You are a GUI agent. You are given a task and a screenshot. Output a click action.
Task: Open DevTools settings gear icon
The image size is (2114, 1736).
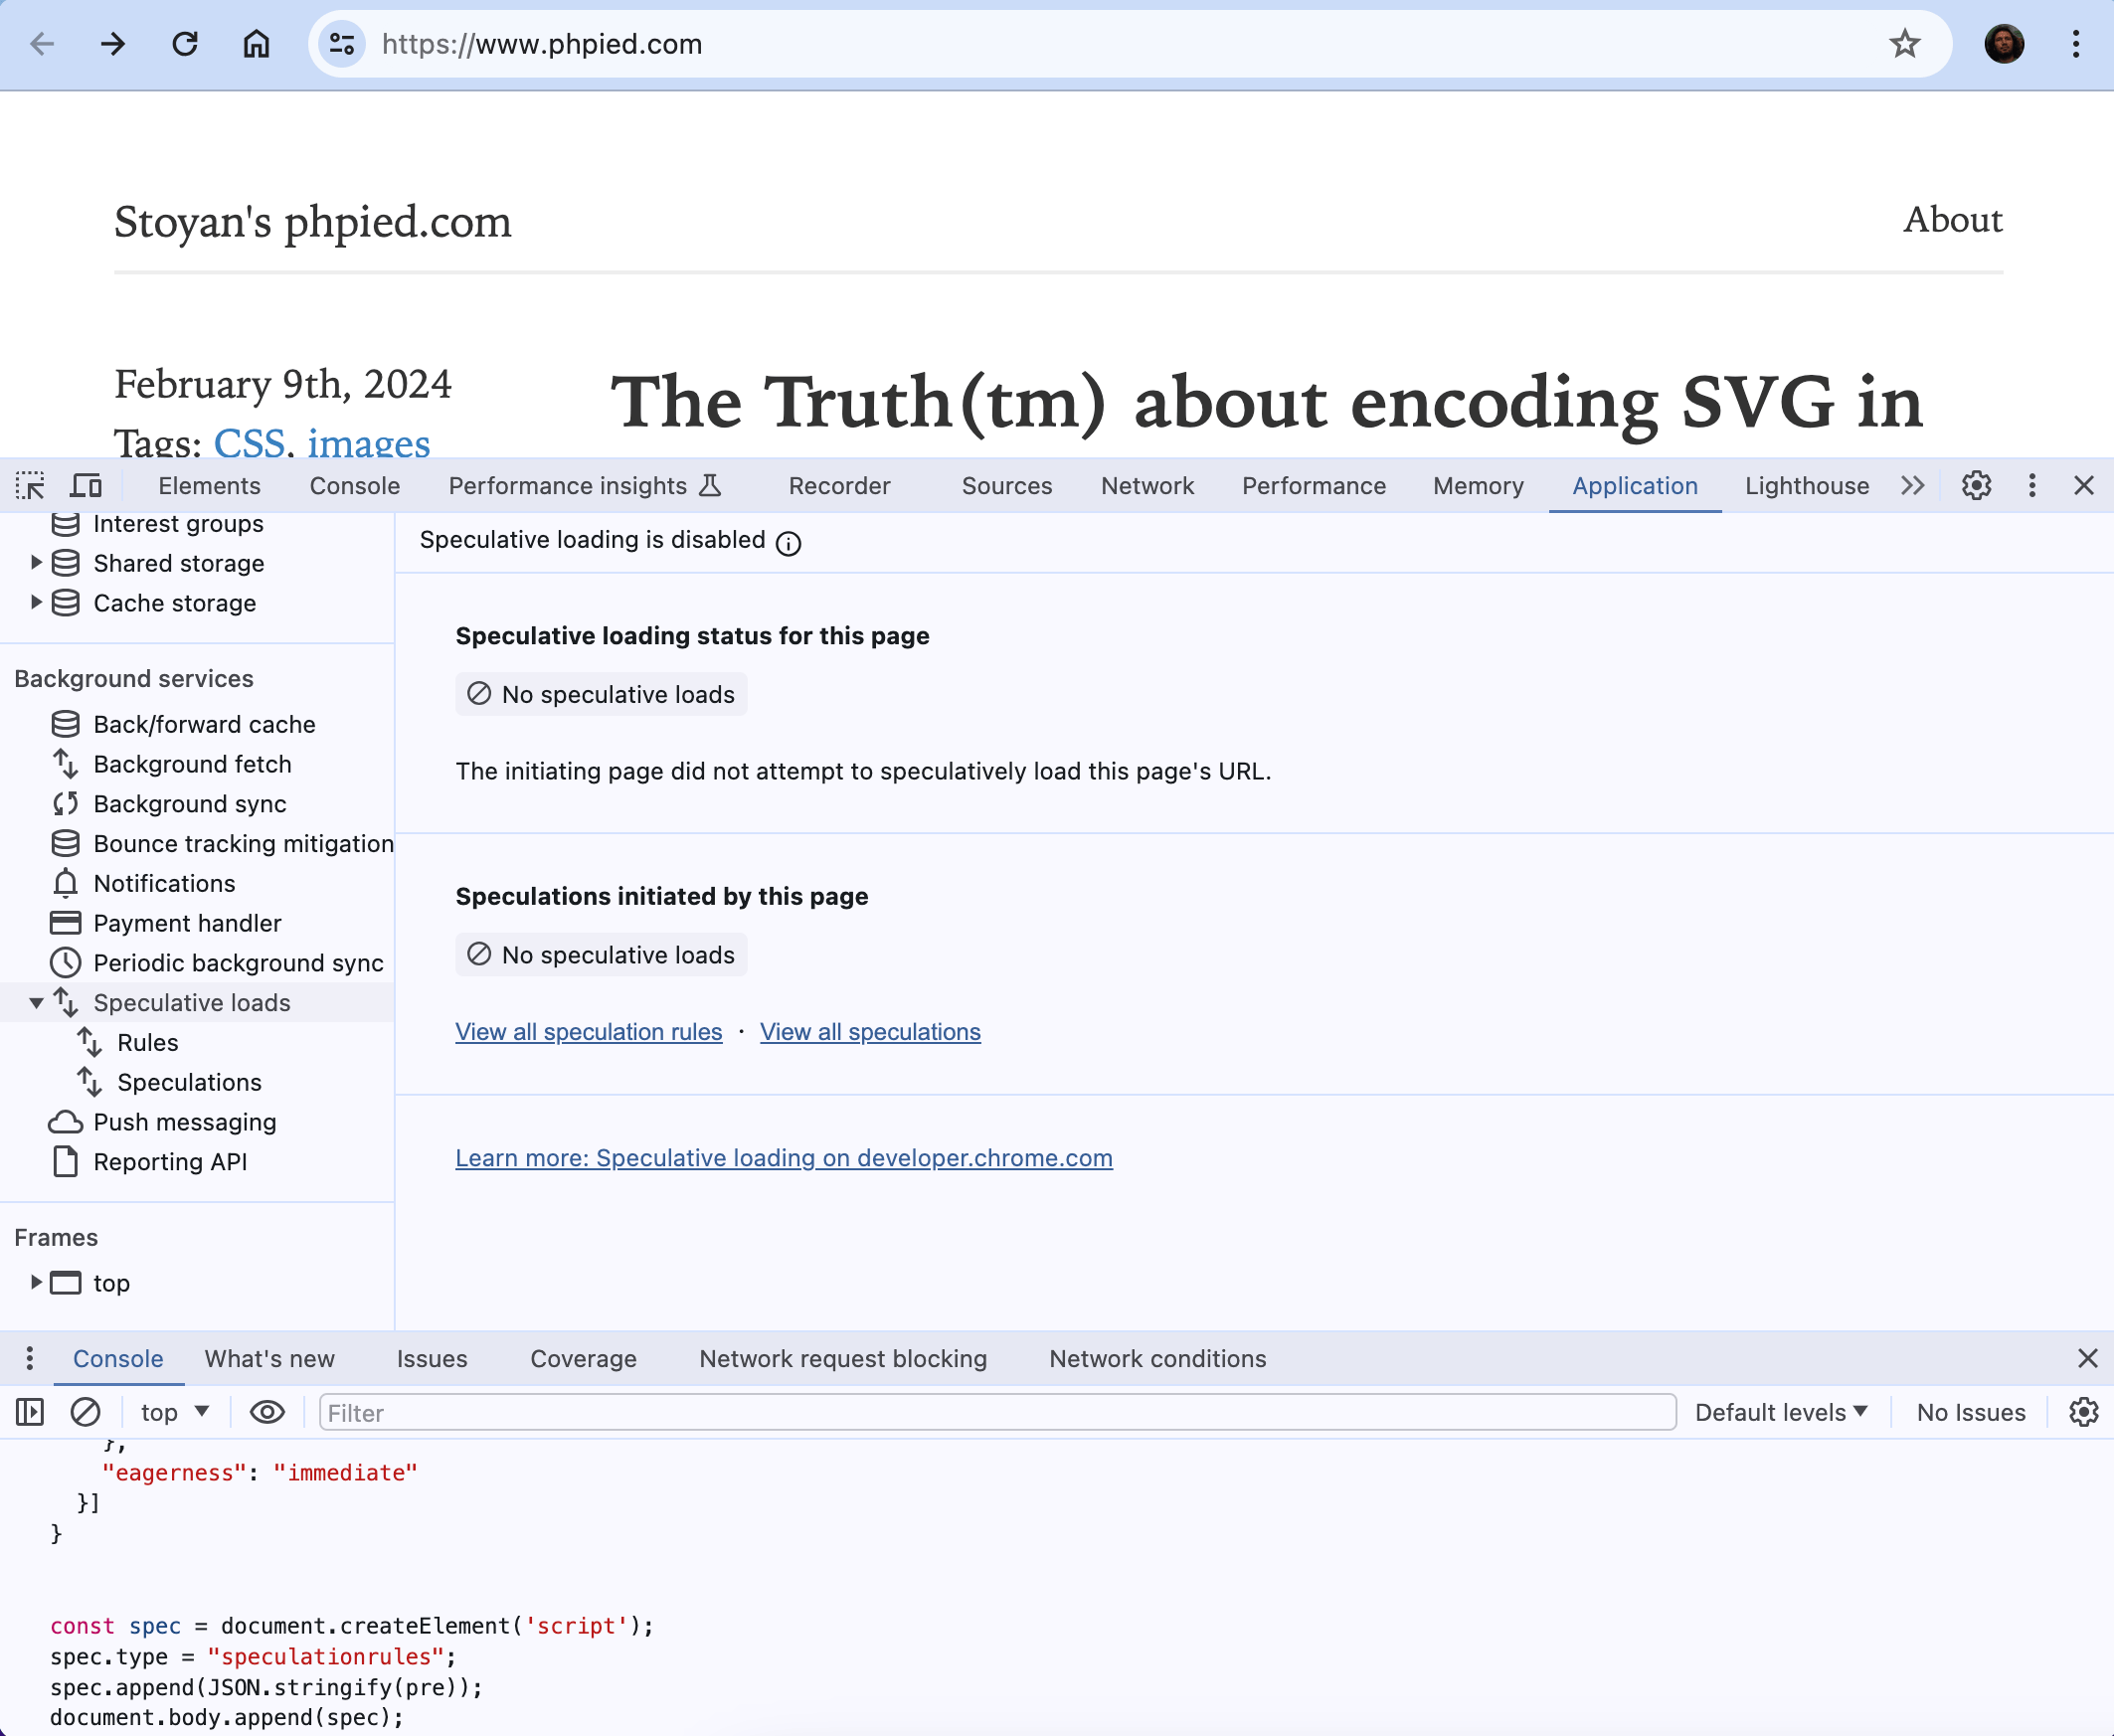1976,486
